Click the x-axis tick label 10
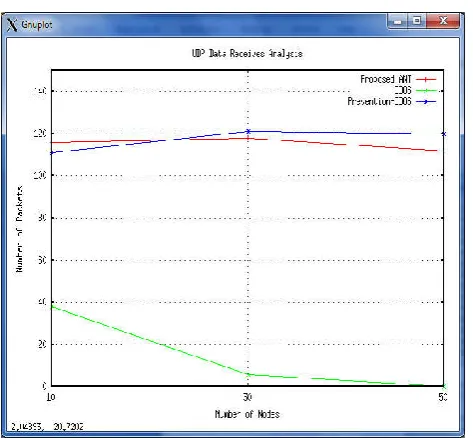Image resolution: width=473 pixels, height=438 pixels. click(x=51, y=397)
